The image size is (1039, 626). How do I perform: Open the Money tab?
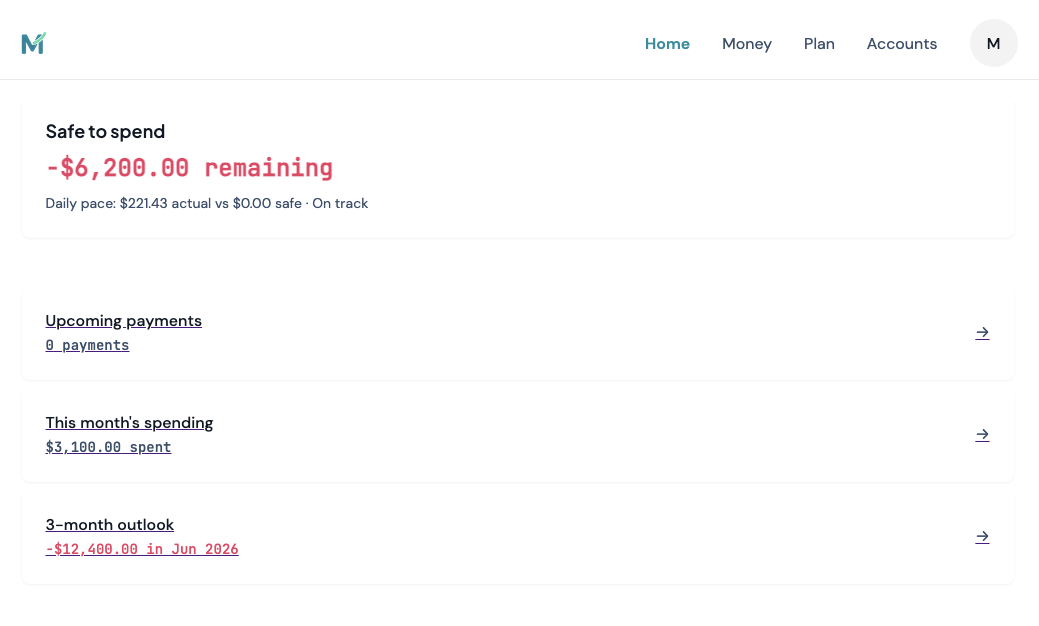(747, 44)
